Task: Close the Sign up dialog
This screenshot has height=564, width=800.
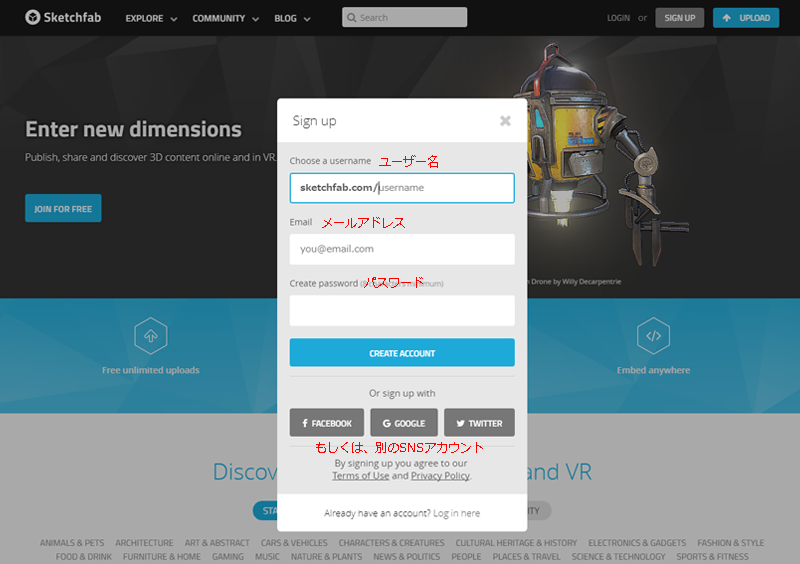Action: (x=505, y=120)
